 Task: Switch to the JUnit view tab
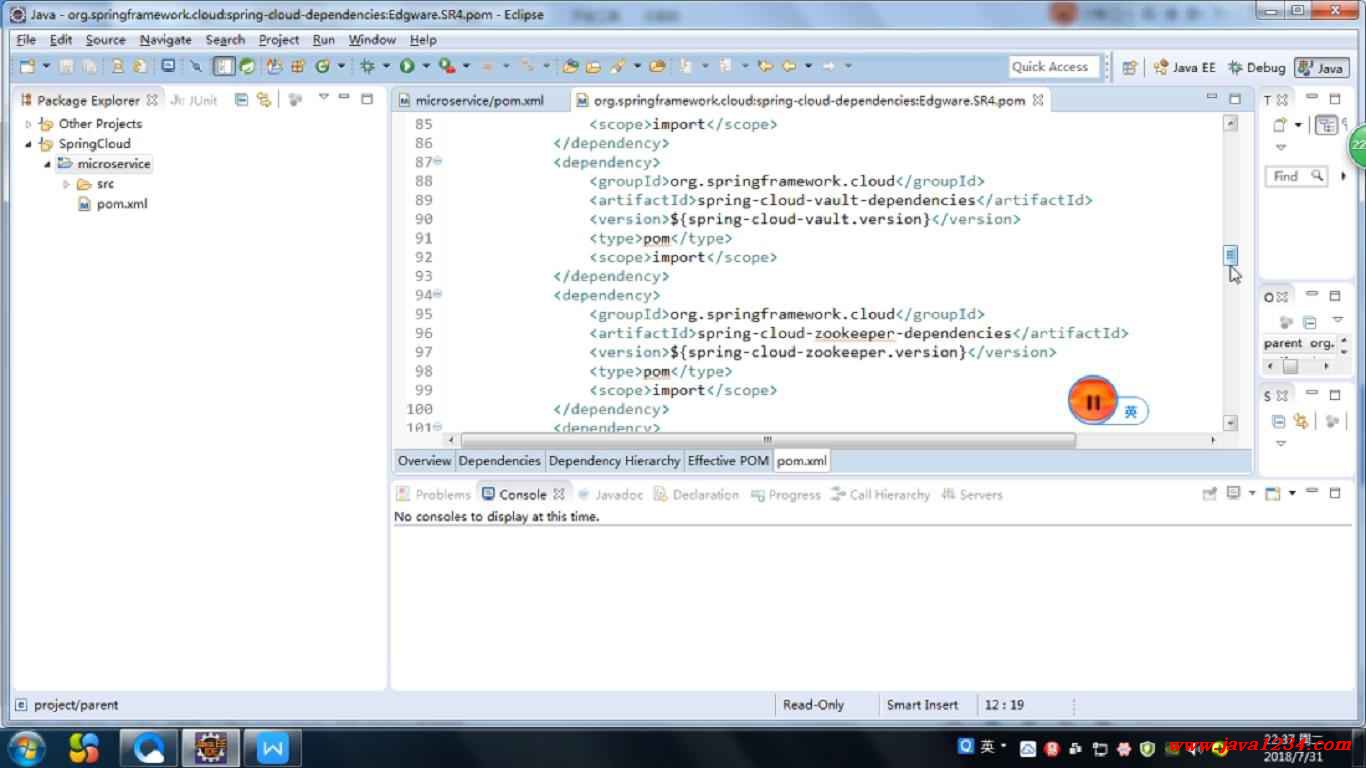pos(194,100)
